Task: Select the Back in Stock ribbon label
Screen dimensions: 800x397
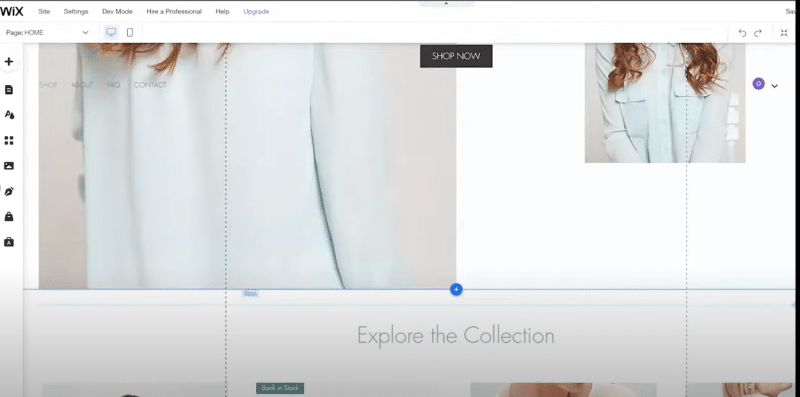Action: coord(280,388)
